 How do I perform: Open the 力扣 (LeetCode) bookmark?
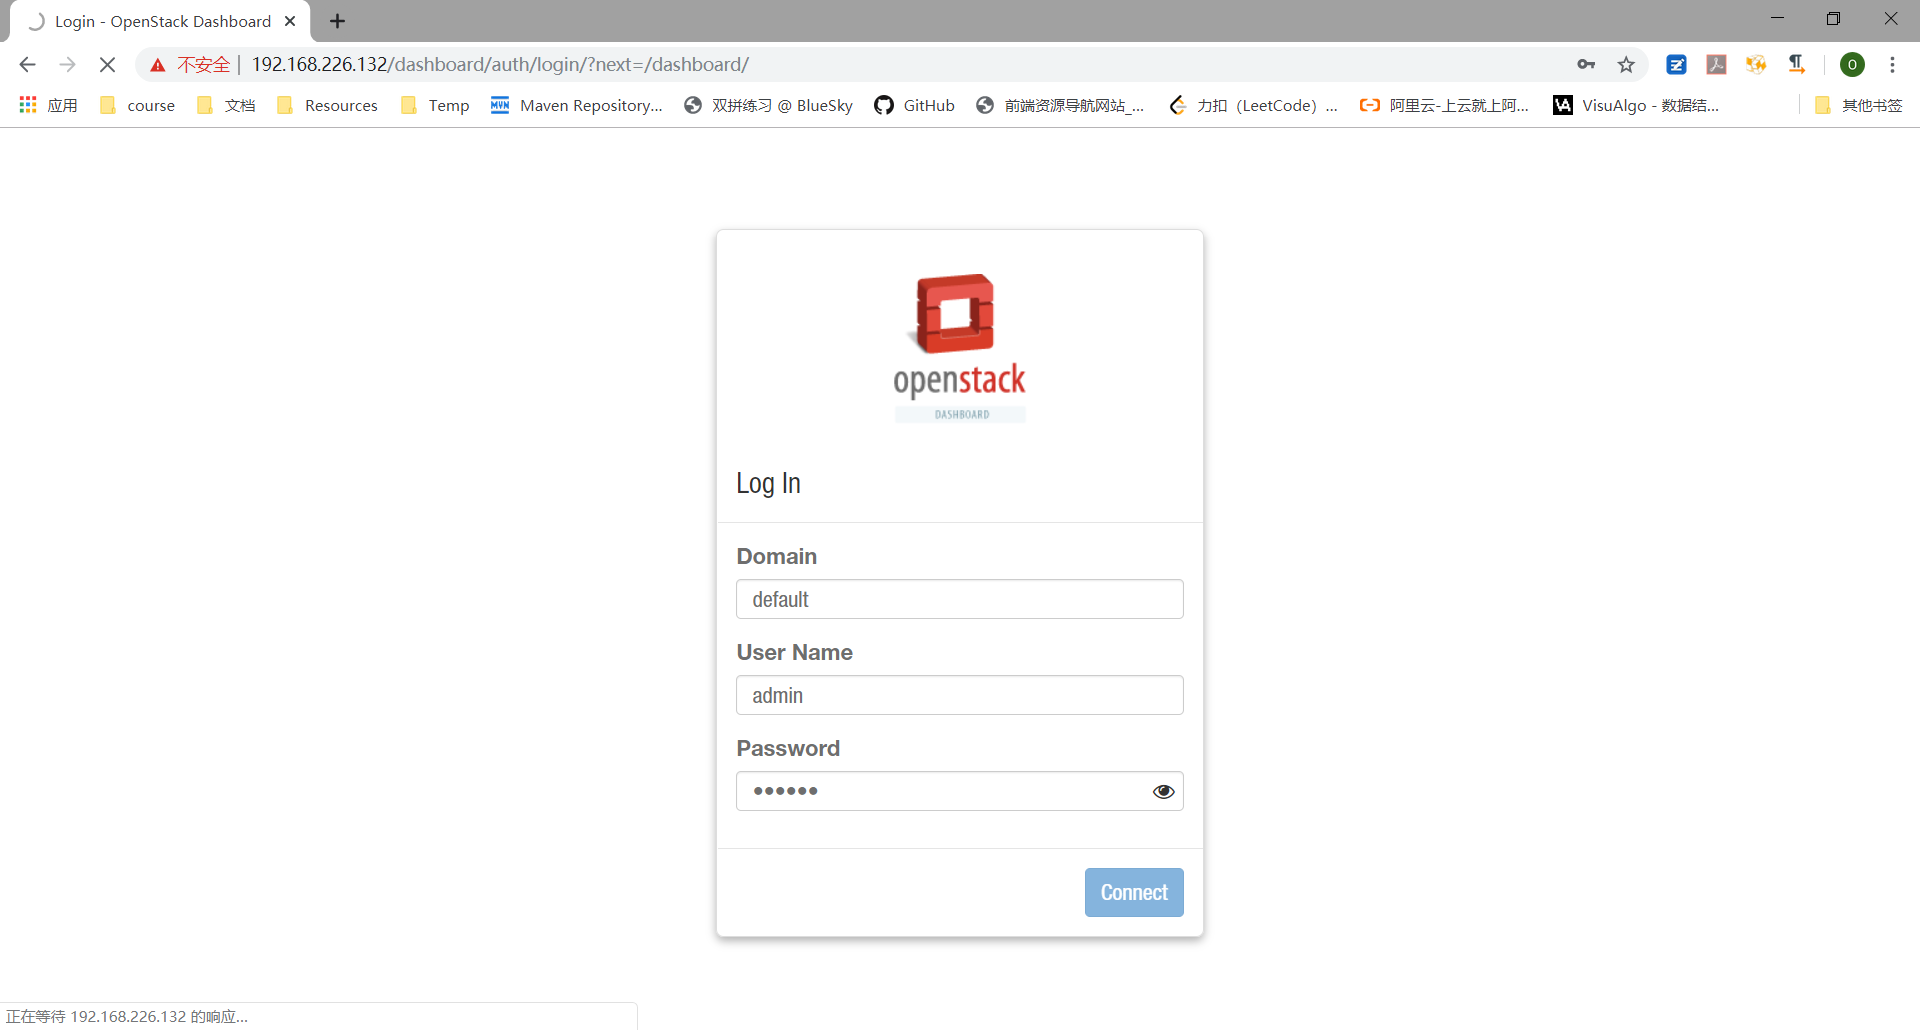1253,105
